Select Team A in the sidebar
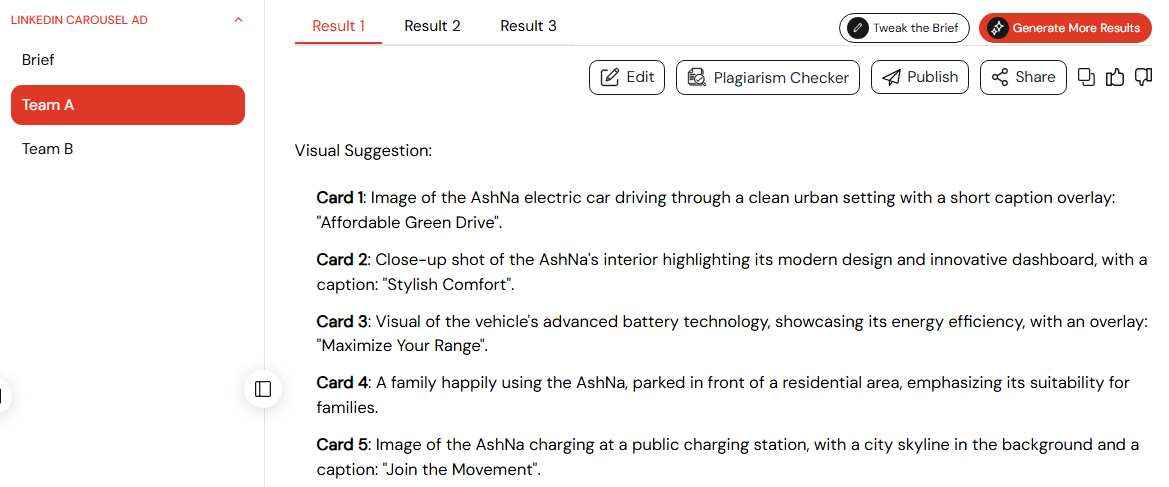This screenshot has width=1169, height=487. click(127, 105)
